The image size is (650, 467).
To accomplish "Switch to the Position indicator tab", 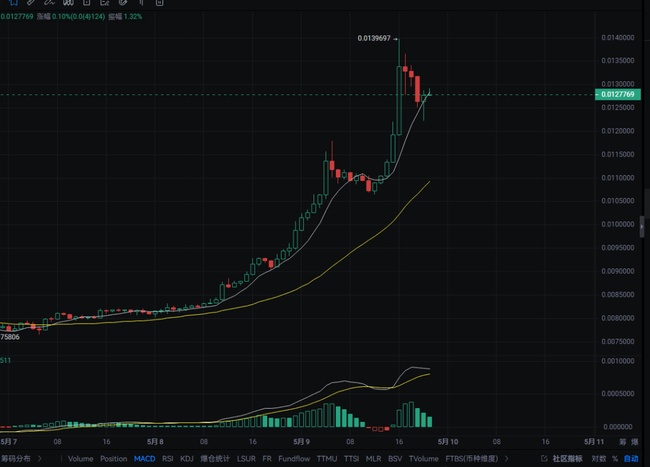I will click(x=114, y=459).
